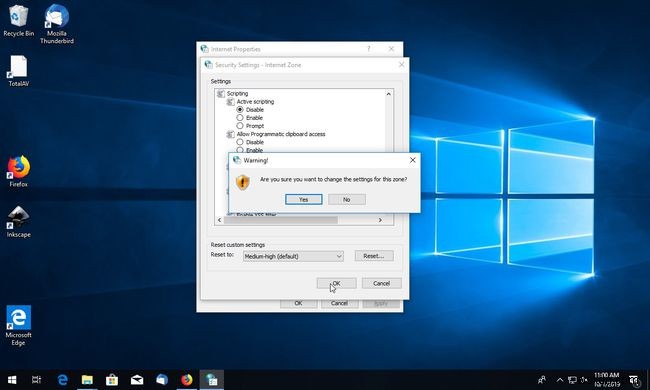Click OK in Security Settings window
This screenshot has height=390, width=650.
336,283
